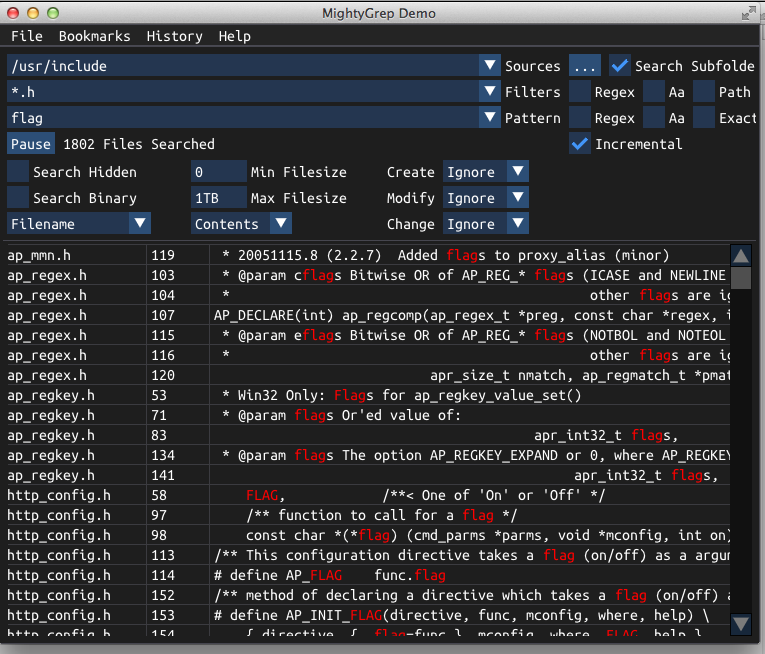This screenshot has height=654, width=765.
Task: Enable the Search Hidden checkbox
Action: click(x=18, y=172)
